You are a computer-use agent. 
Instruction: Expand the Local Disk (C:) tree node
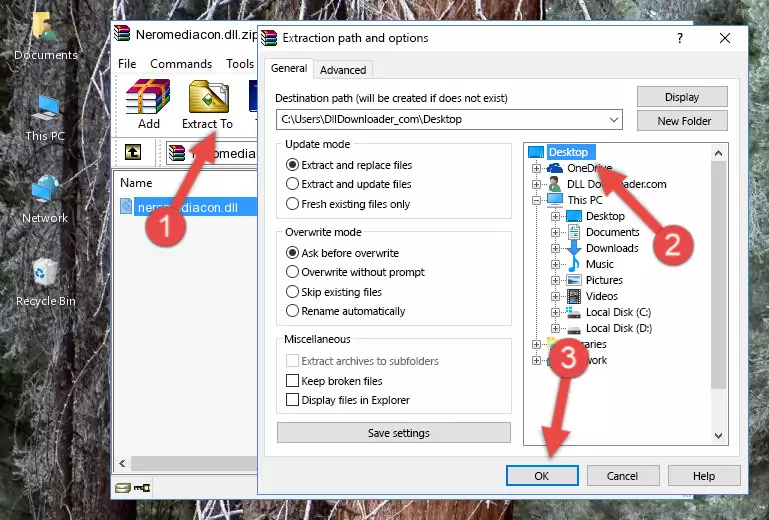click(555, 312)
